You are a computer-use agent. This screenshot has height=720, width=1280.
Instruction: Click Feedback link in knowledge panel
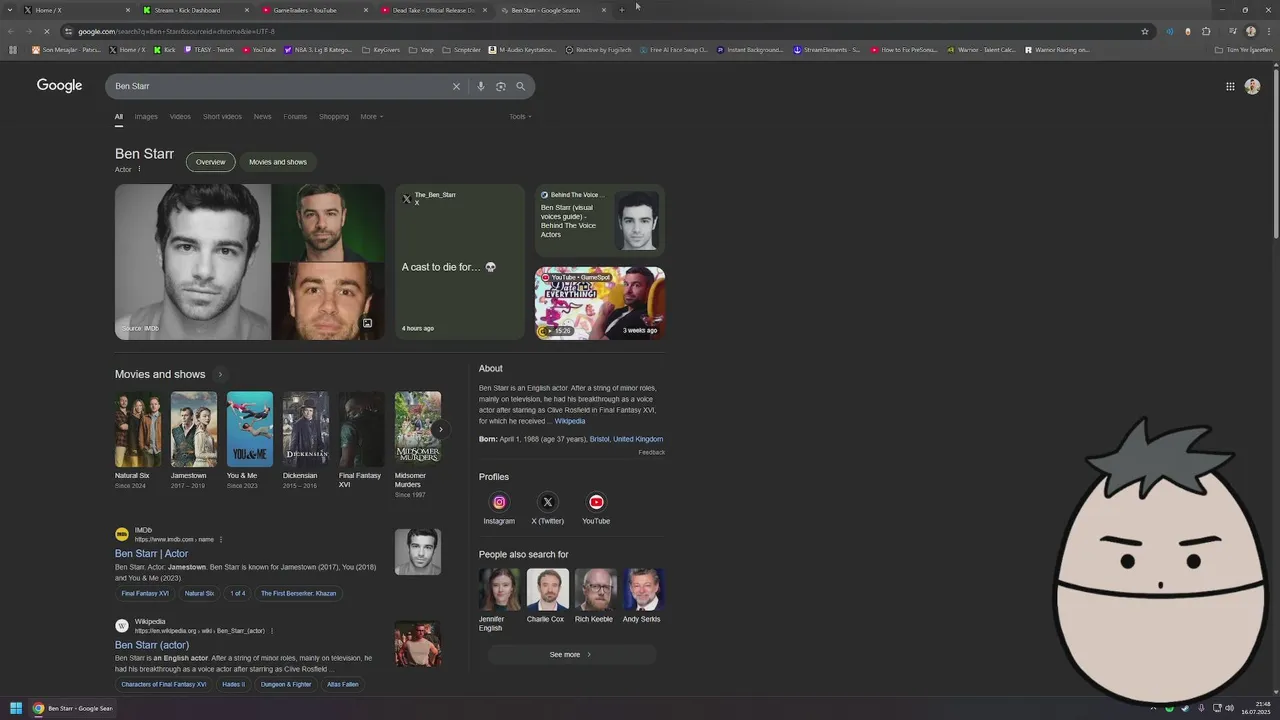point(652,452)
